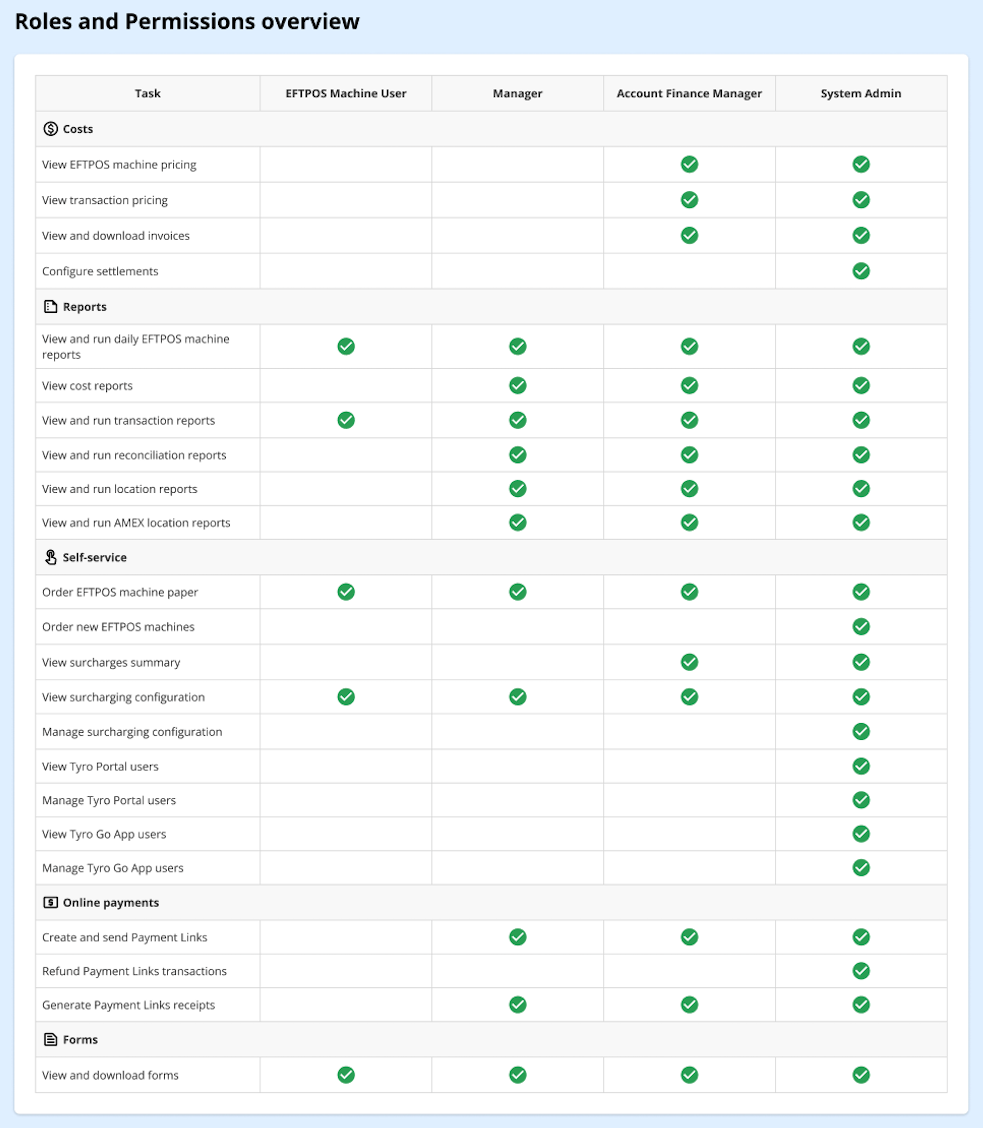
Task: Click the Reports section document icon
Action: pos(50,306)
